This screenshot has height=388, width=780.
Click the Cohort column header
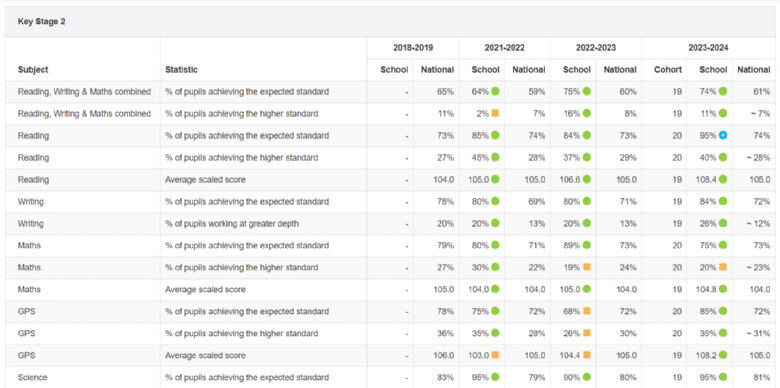tap(668, 70)
